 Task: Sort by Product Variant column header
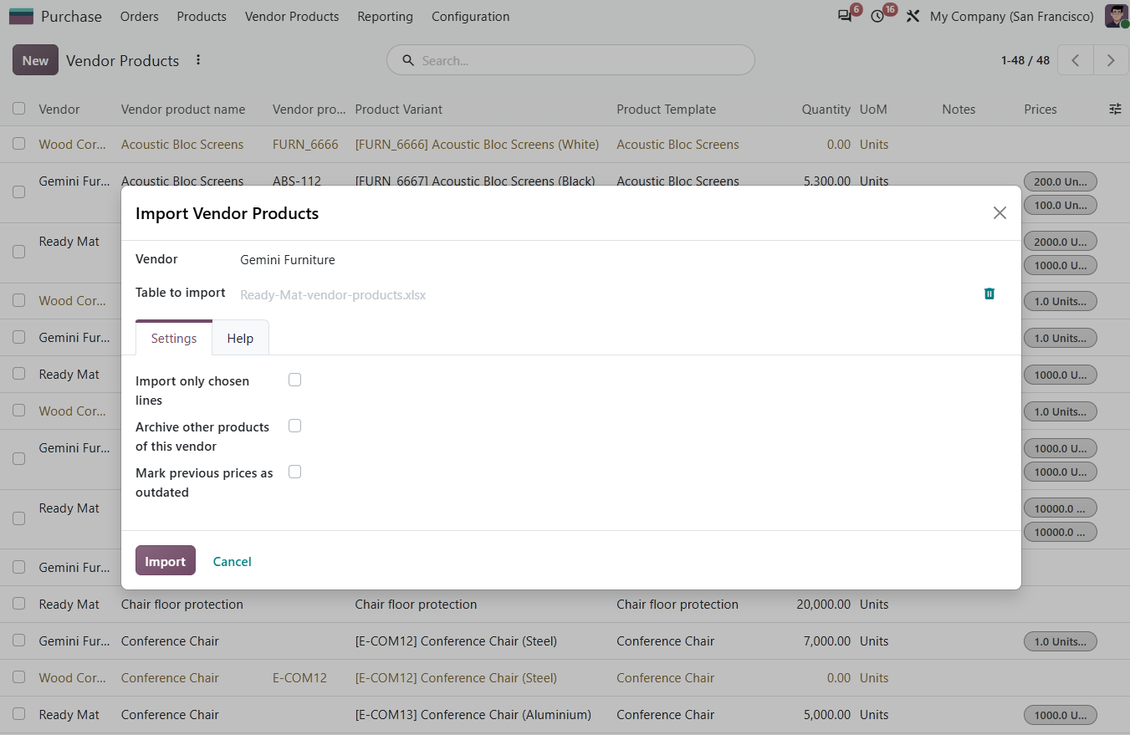(399, 109)
